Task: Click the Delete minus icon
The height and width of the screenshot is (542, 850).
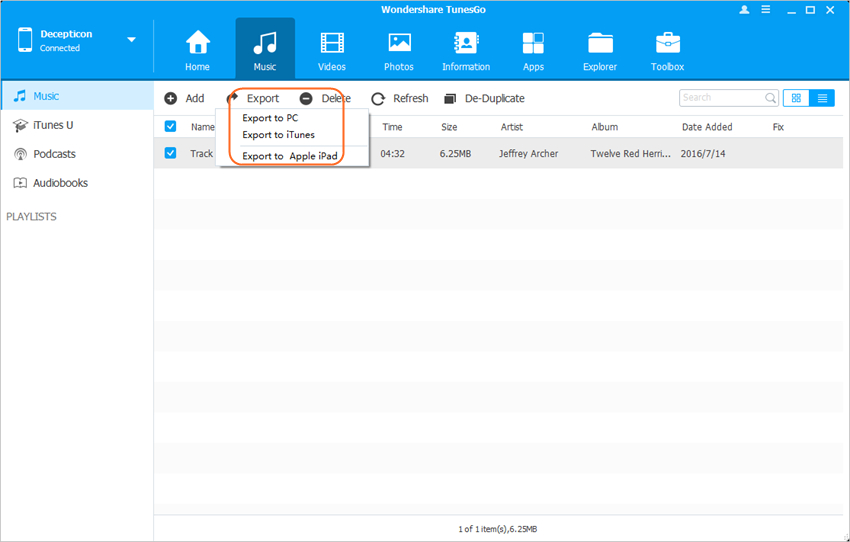Action: [306, 98]
